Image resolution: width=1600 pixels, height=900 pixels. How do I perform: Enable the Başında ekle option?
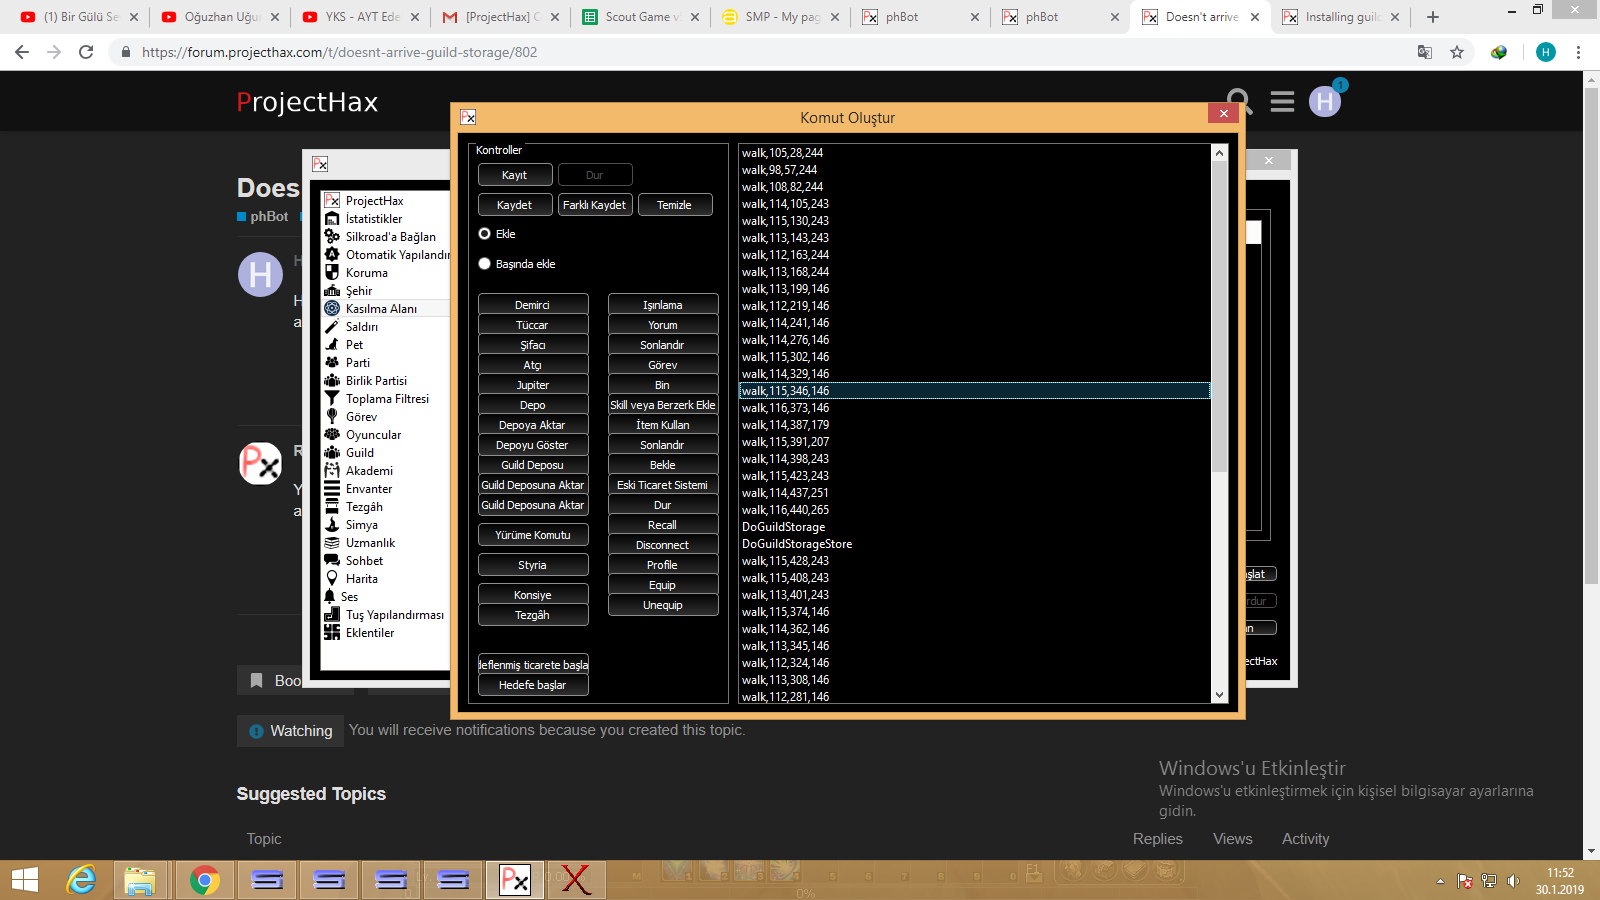coord(484,263)
